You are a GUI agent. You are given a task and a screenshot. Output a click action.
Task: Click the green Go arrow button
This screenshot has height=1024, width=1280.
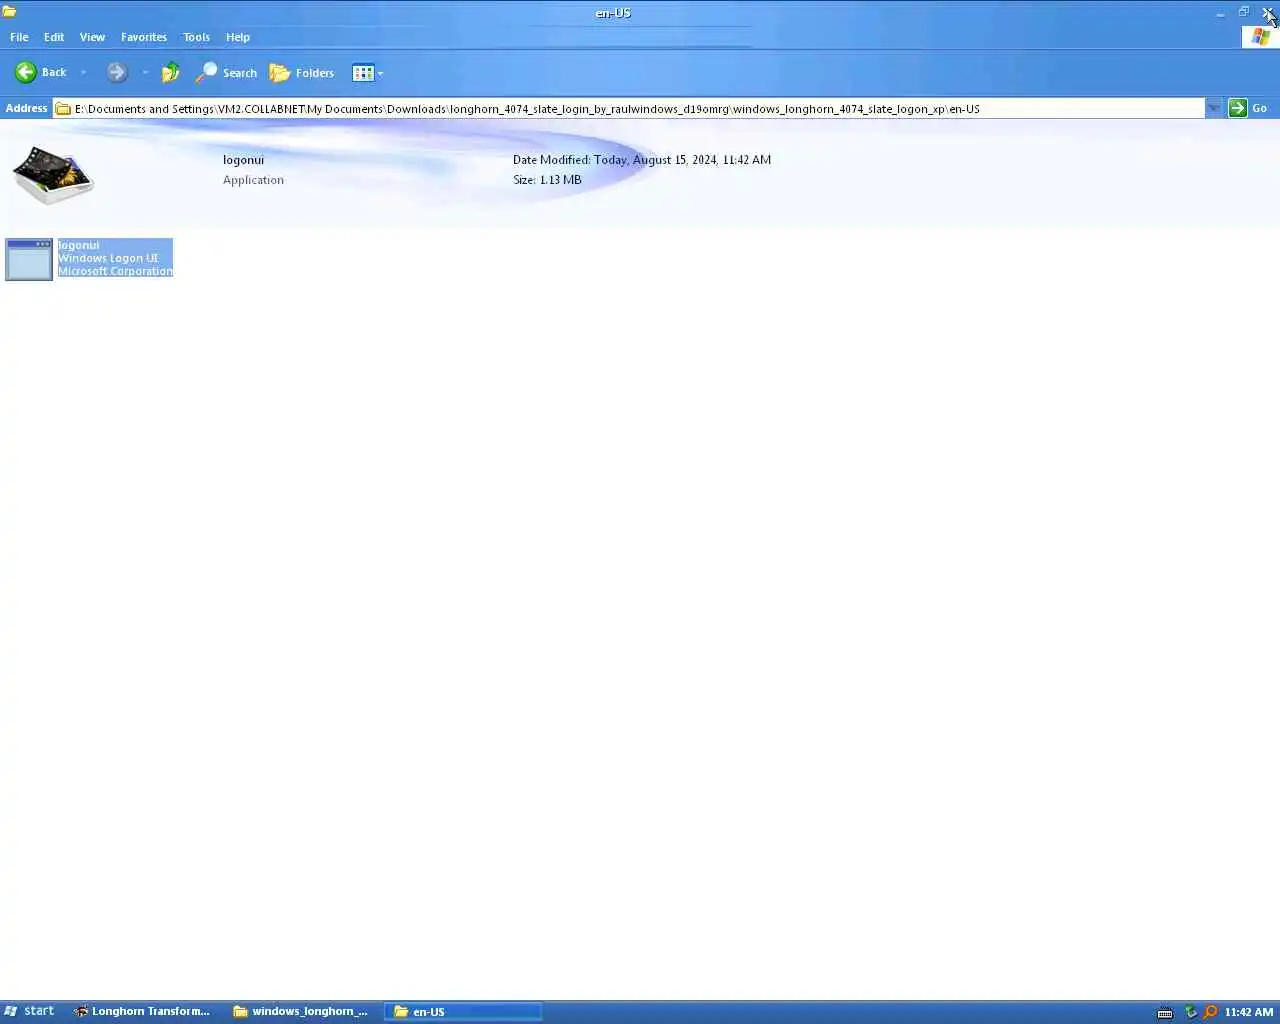1238,108
